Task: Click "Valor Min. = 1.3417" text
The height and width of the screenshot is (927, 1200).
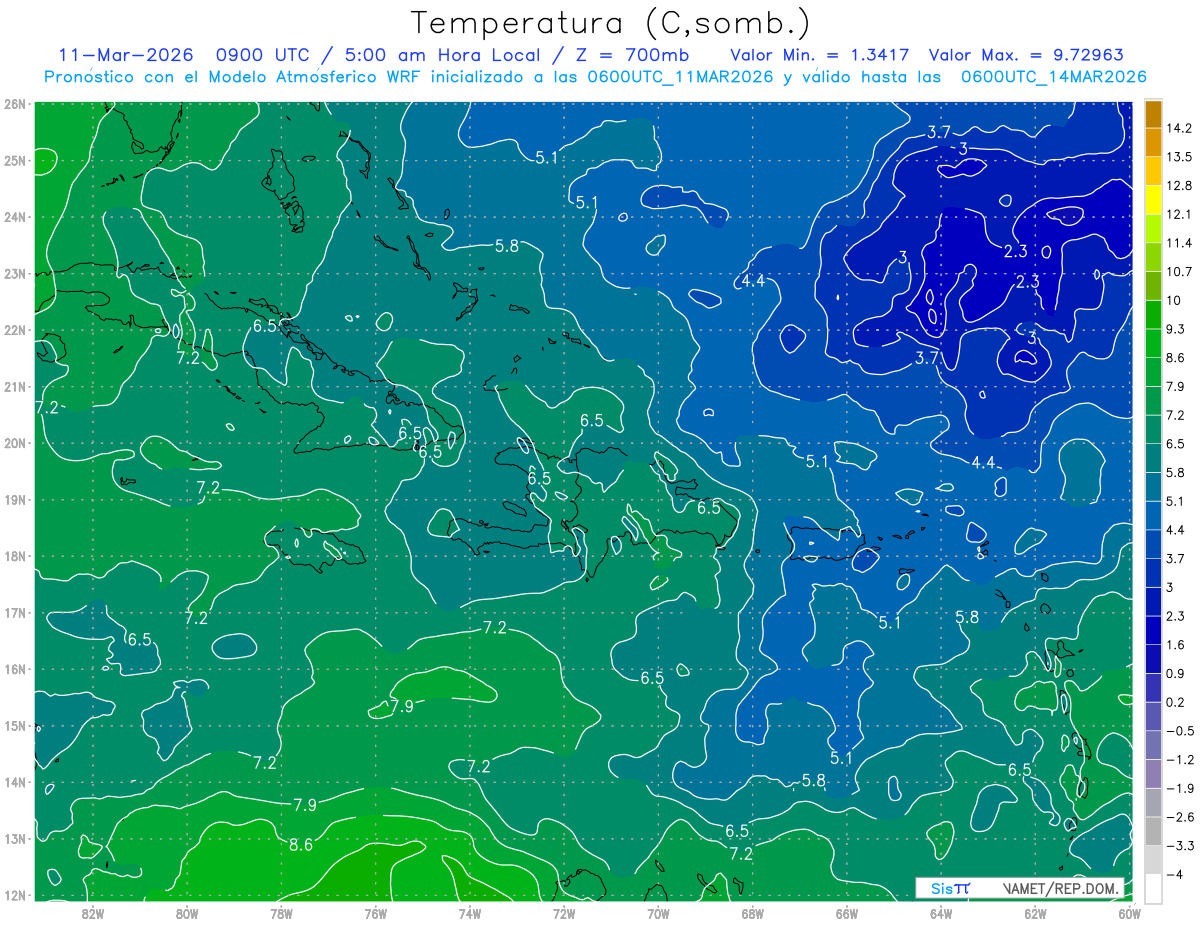Action: click(821, 55)
